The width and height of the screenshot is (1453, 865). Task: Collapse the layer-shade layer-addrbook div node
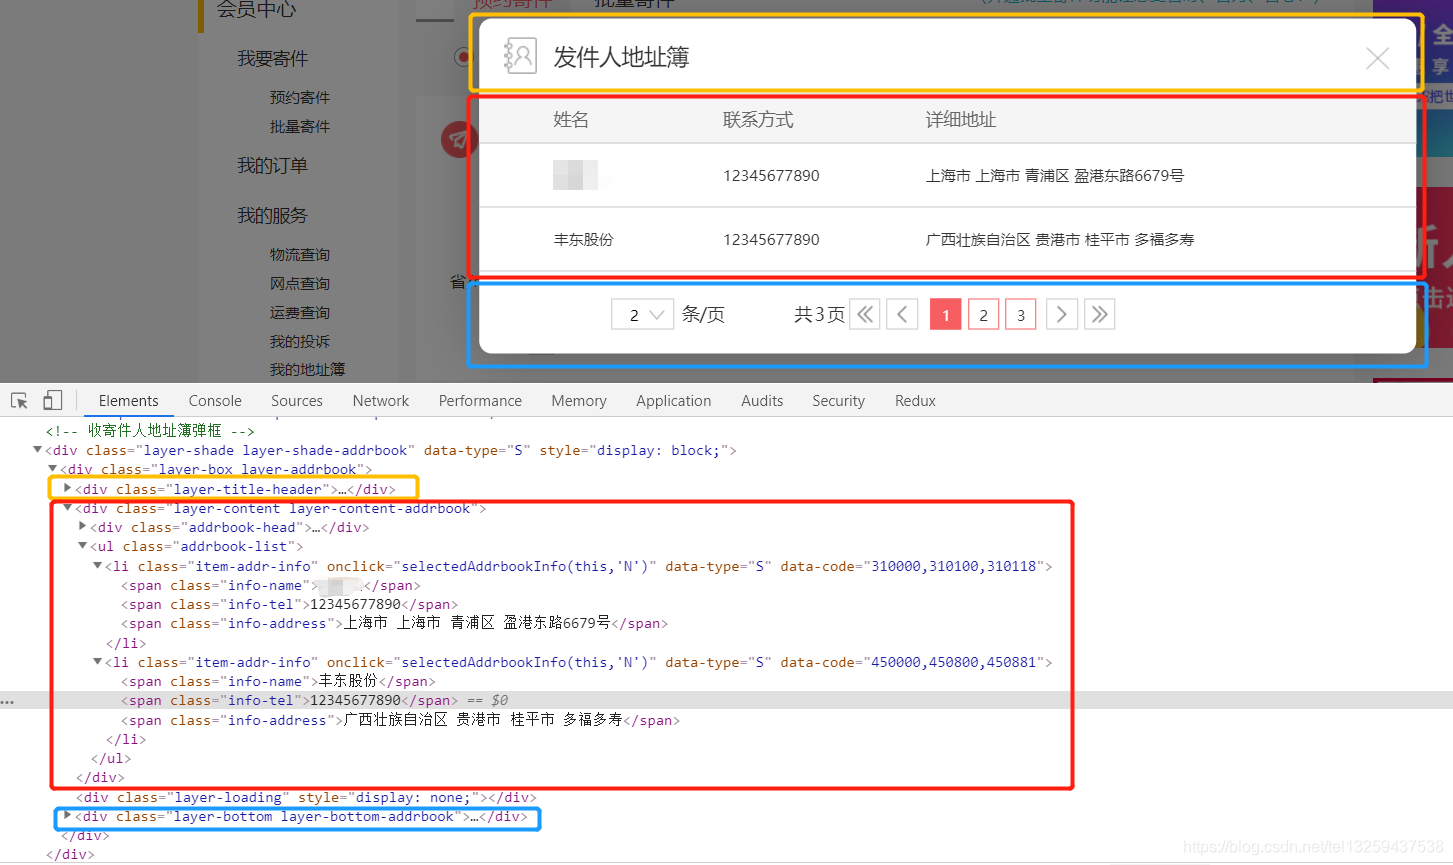click(38, 450)
